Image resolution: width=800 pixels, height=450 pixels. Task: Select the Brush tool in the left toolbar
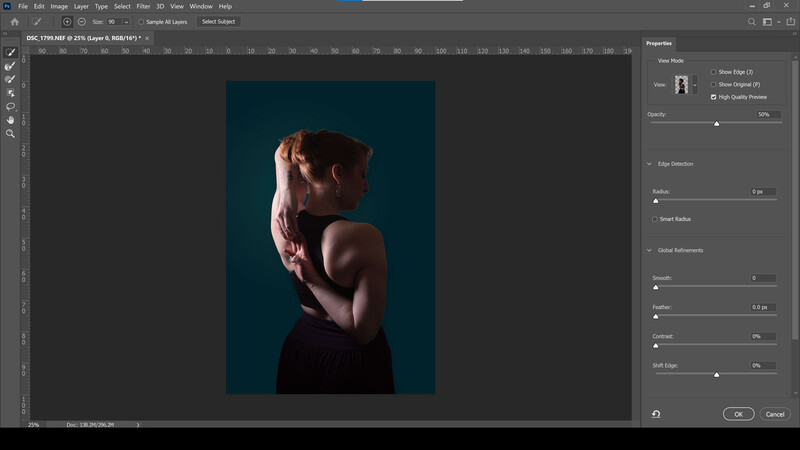click(x=10, y=80)
